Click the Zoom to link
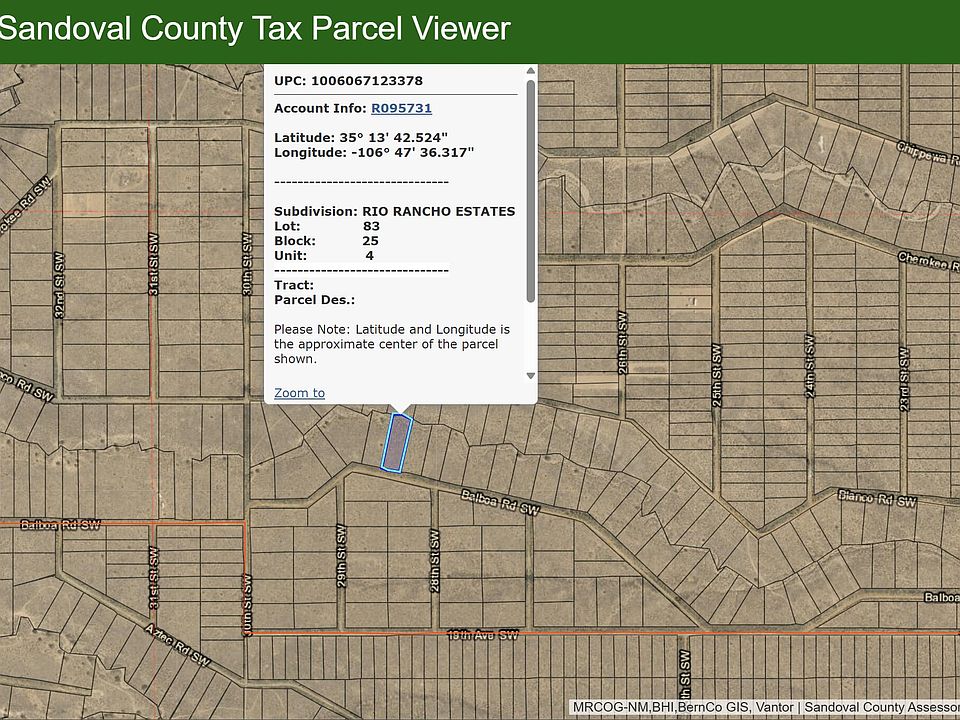Viewport: 960px width, 720px height. click(x=299, y=393)
